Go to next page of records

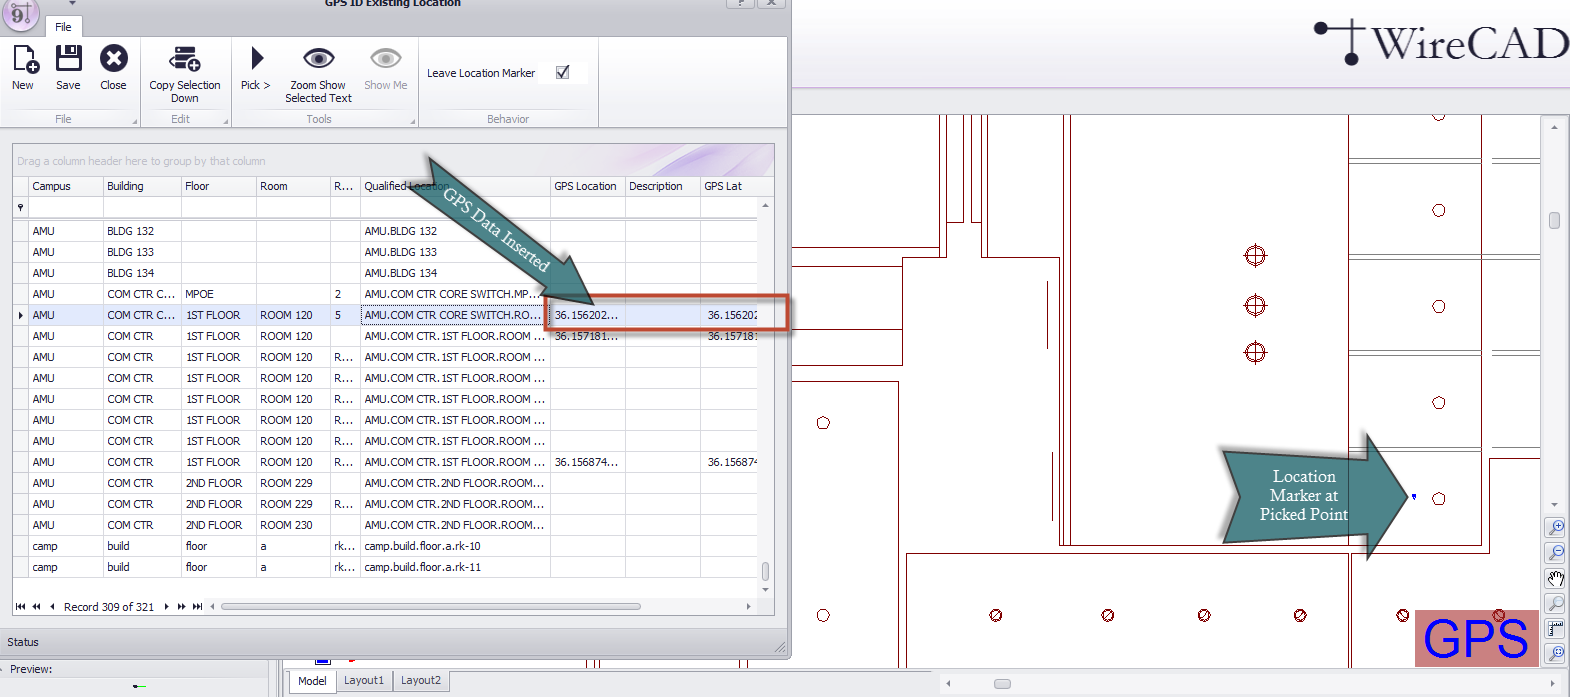click(x=181, y=606)
